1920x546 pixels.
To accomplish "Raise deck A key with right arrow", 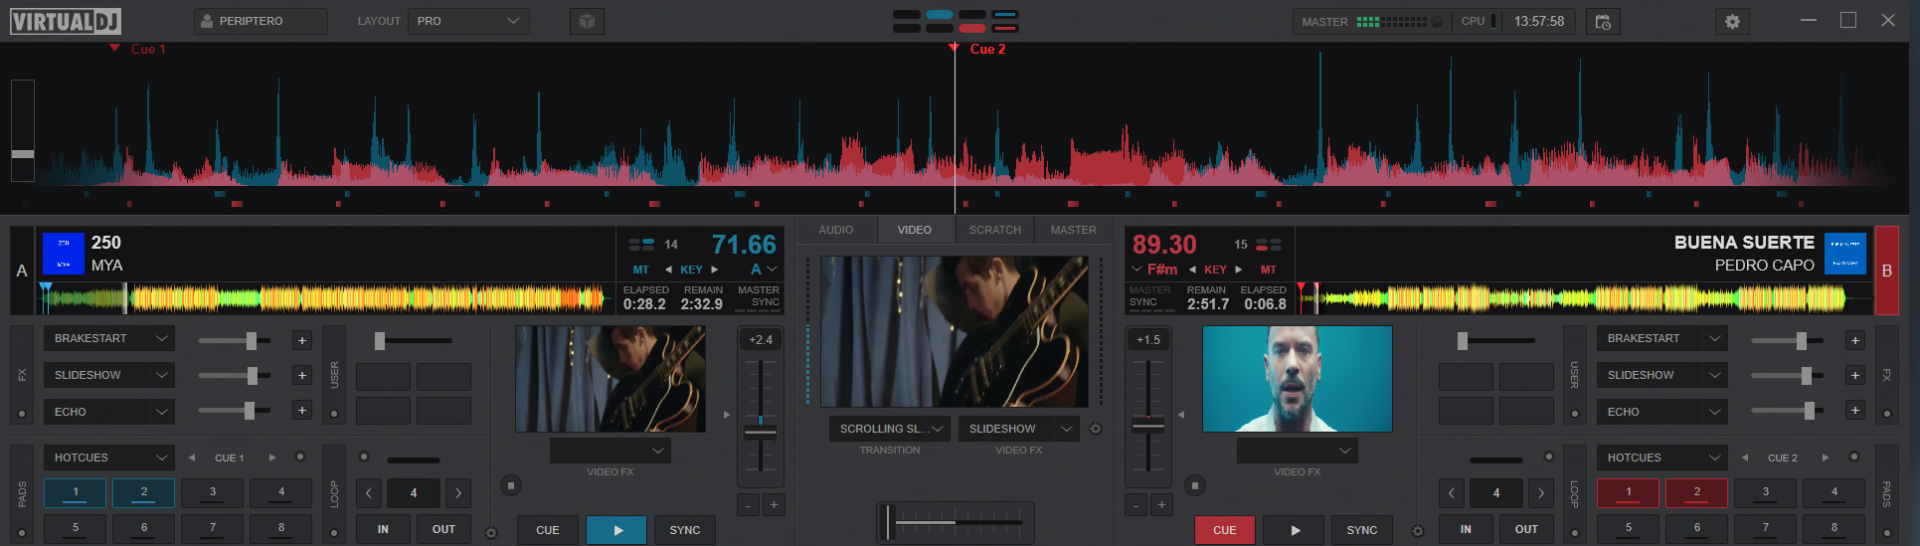I will [714, 270].
